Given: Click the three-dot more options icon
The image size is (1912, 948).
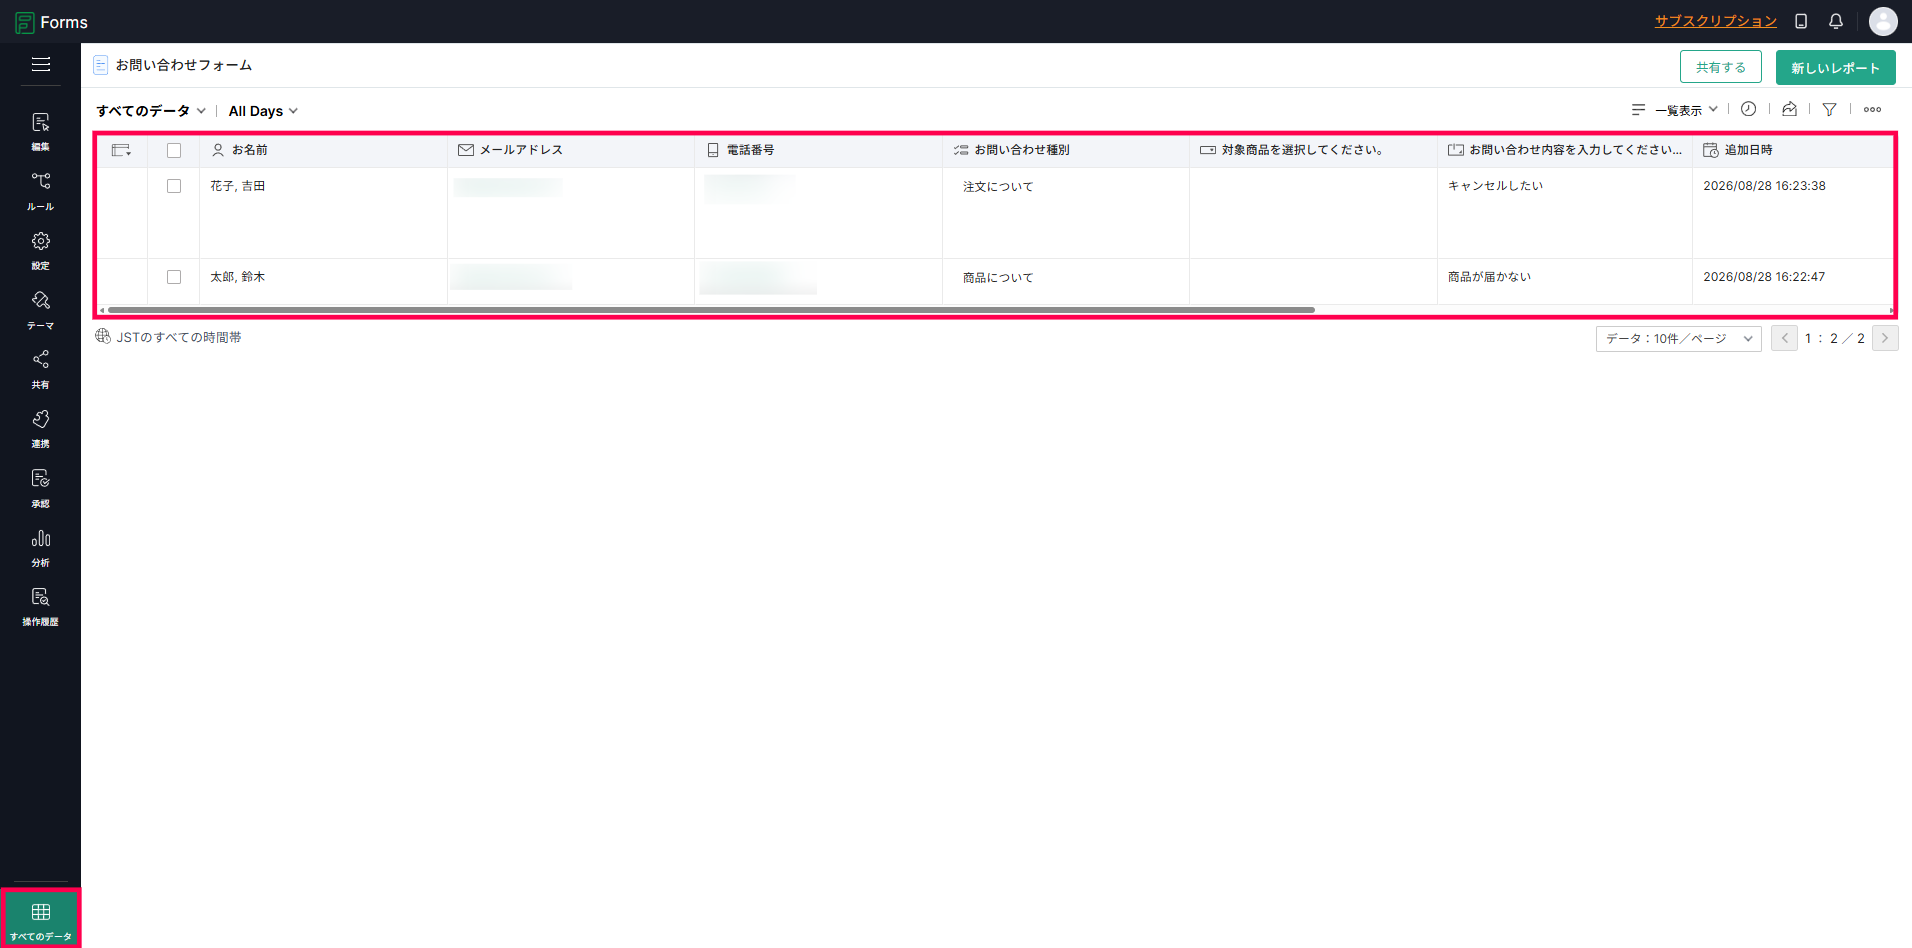Looking at the screenshot, I should tap(1872, 110).
